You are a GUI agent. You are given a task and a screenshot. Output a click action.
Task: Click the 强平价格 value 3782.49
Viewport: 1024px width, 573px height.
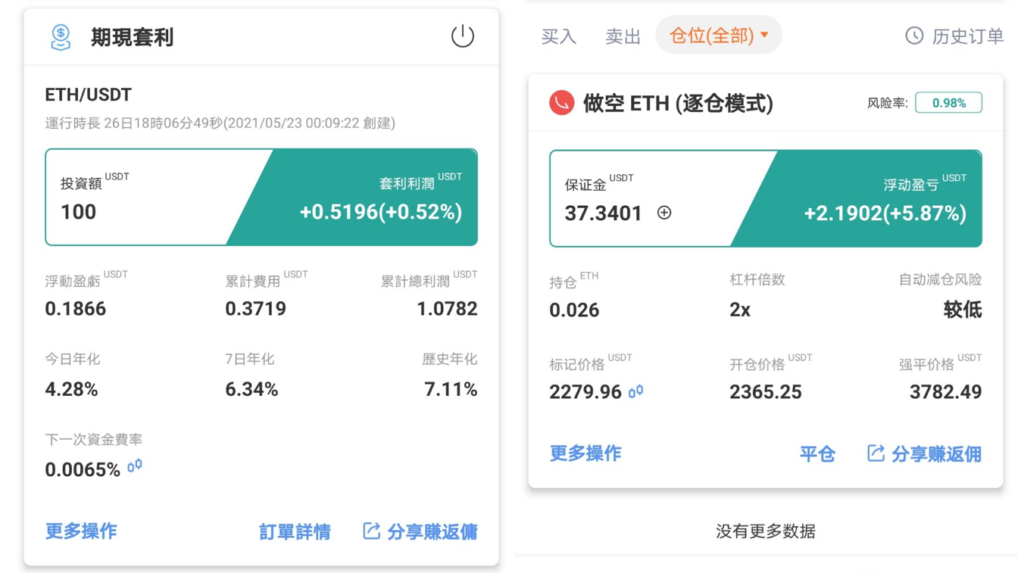coord(946,392)
